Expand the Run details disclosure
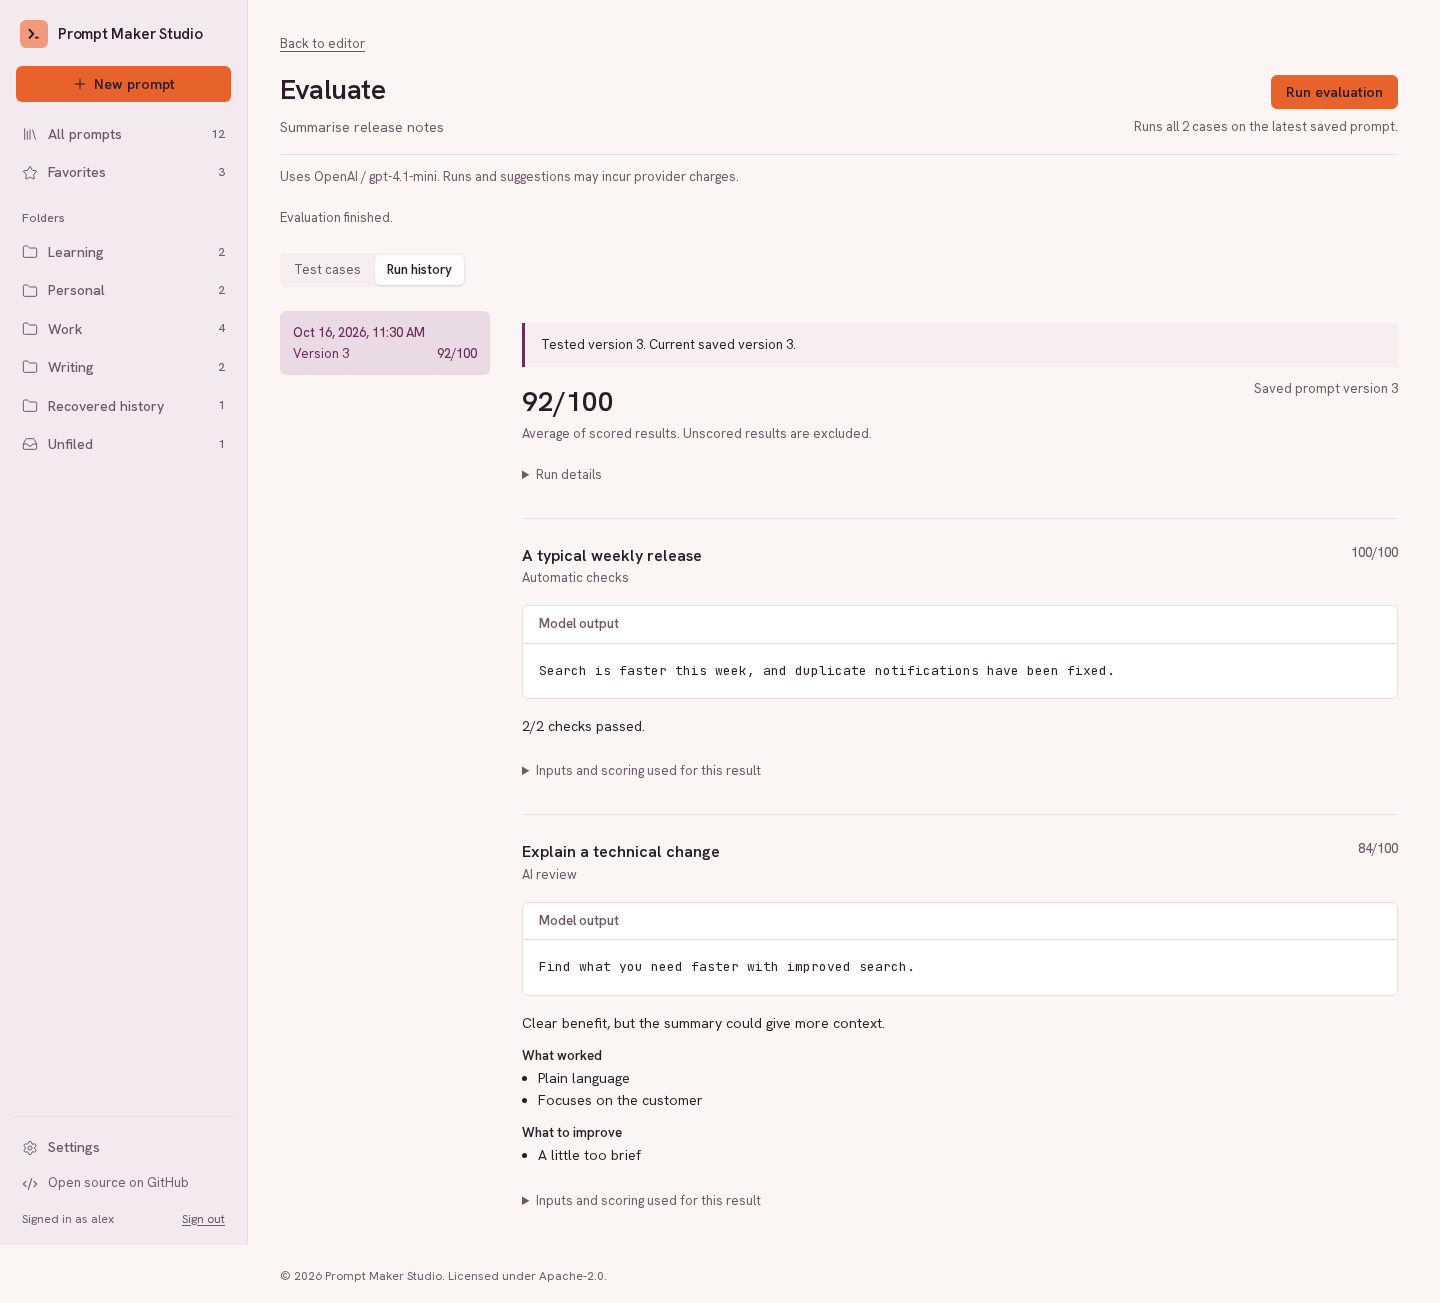This screenshot has width=1440, height=1303. coord(562,475)
